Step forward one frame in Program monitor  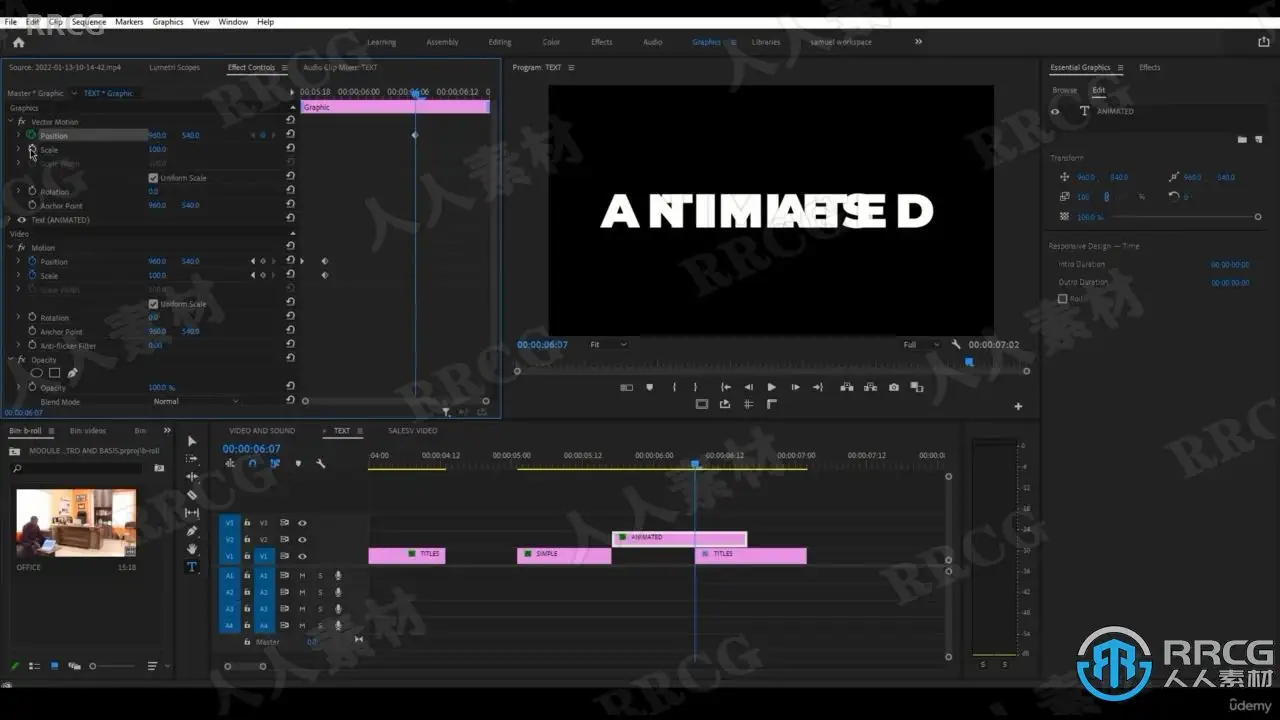pos(795,387)
